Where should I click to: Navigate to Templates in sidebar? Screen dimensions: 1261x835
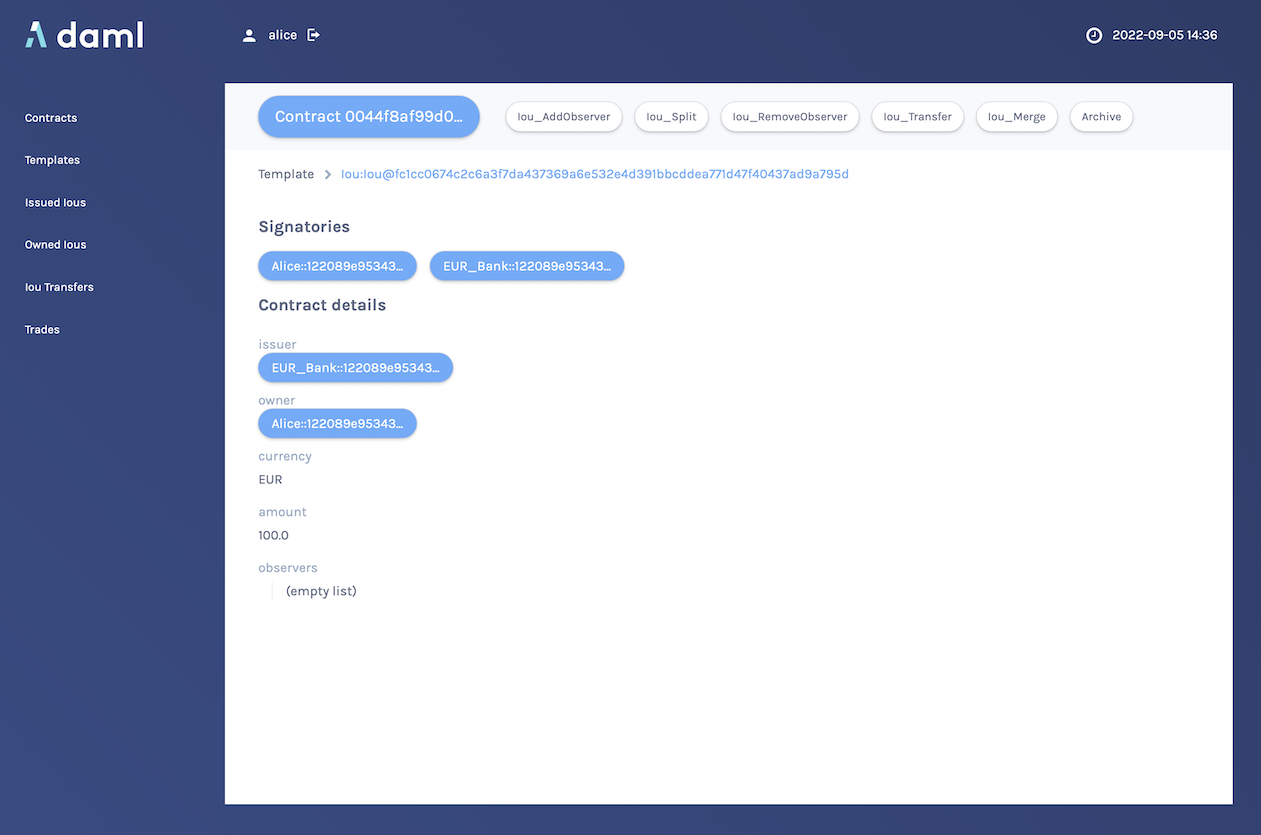52,159
